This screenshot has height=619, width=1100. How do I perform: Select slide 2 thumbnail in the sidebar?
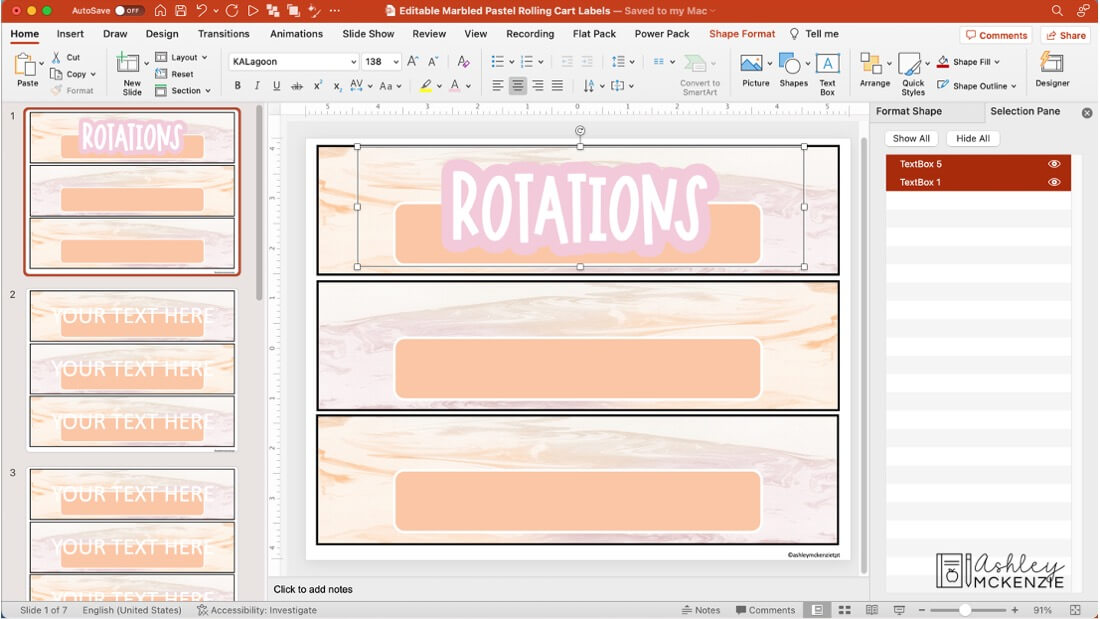(x=131, y=368)
